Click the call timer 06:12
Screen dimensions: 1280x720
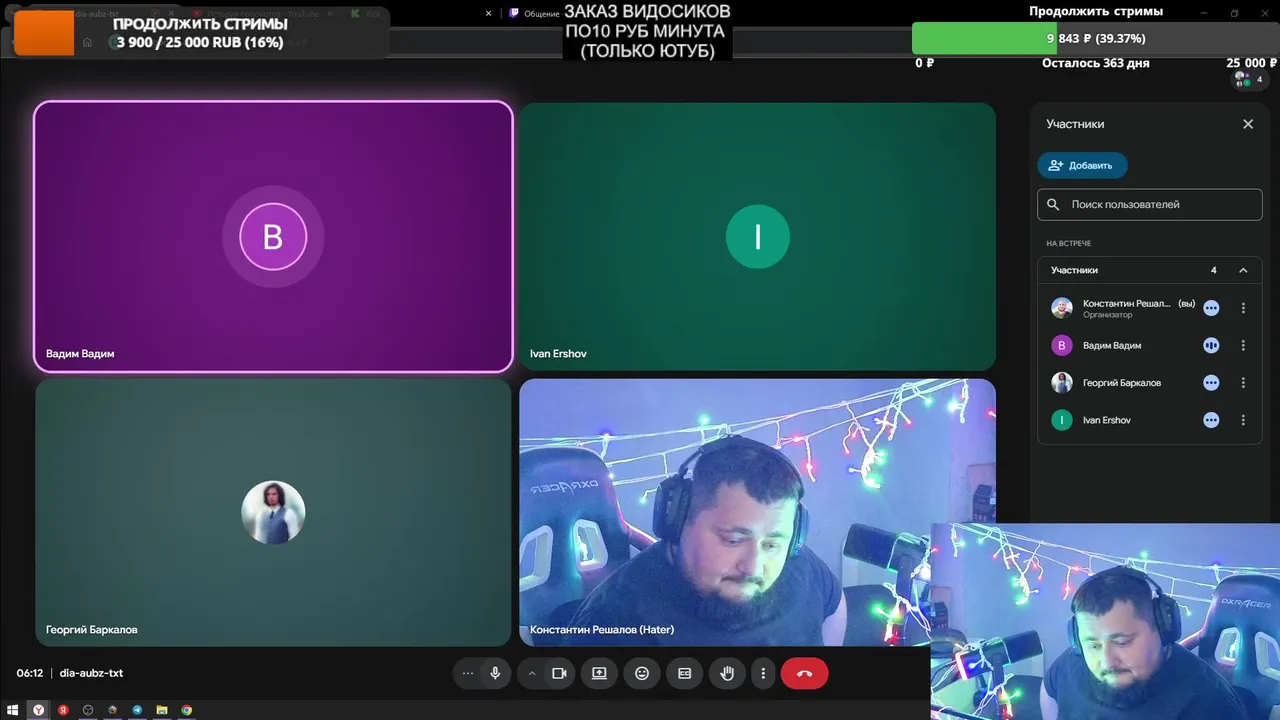[x=30, y=673]
